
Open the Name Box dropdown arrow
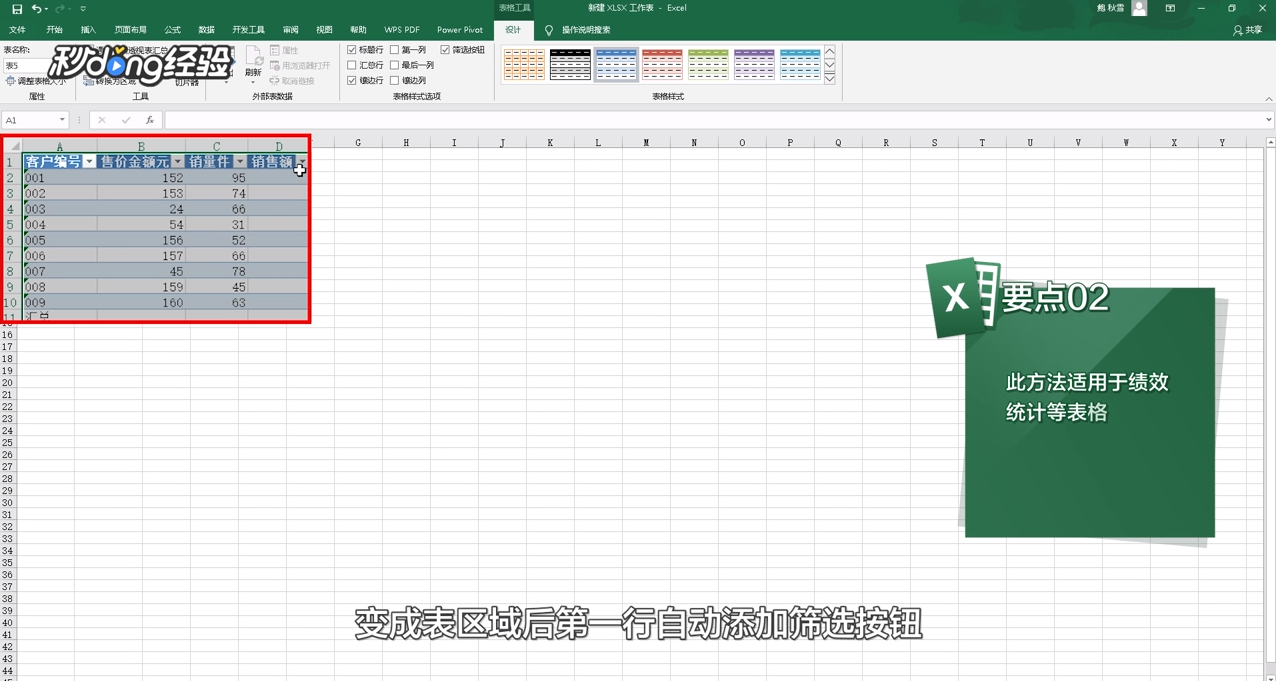point(62,120)
